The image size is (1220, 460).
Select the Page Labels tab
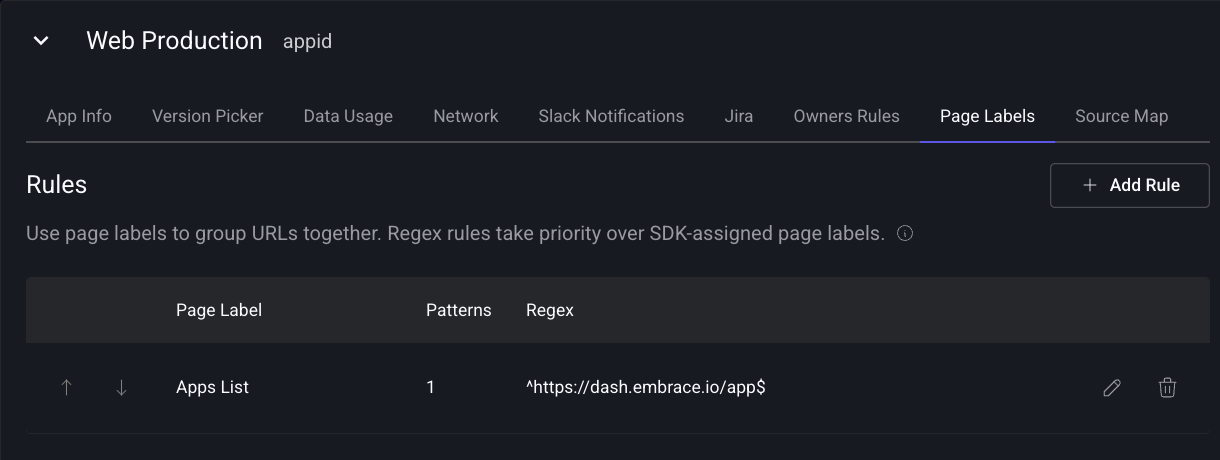[x=987, y=116]
